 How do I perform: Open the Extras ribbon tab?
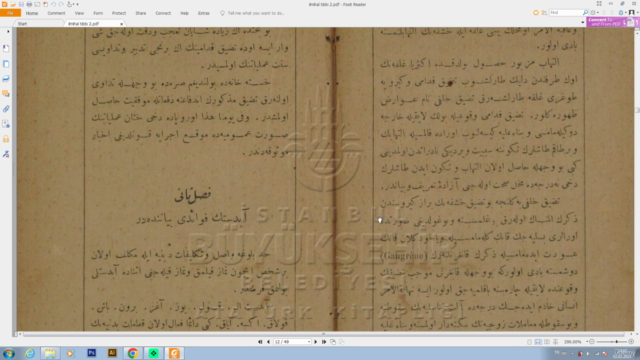(204, 13)
